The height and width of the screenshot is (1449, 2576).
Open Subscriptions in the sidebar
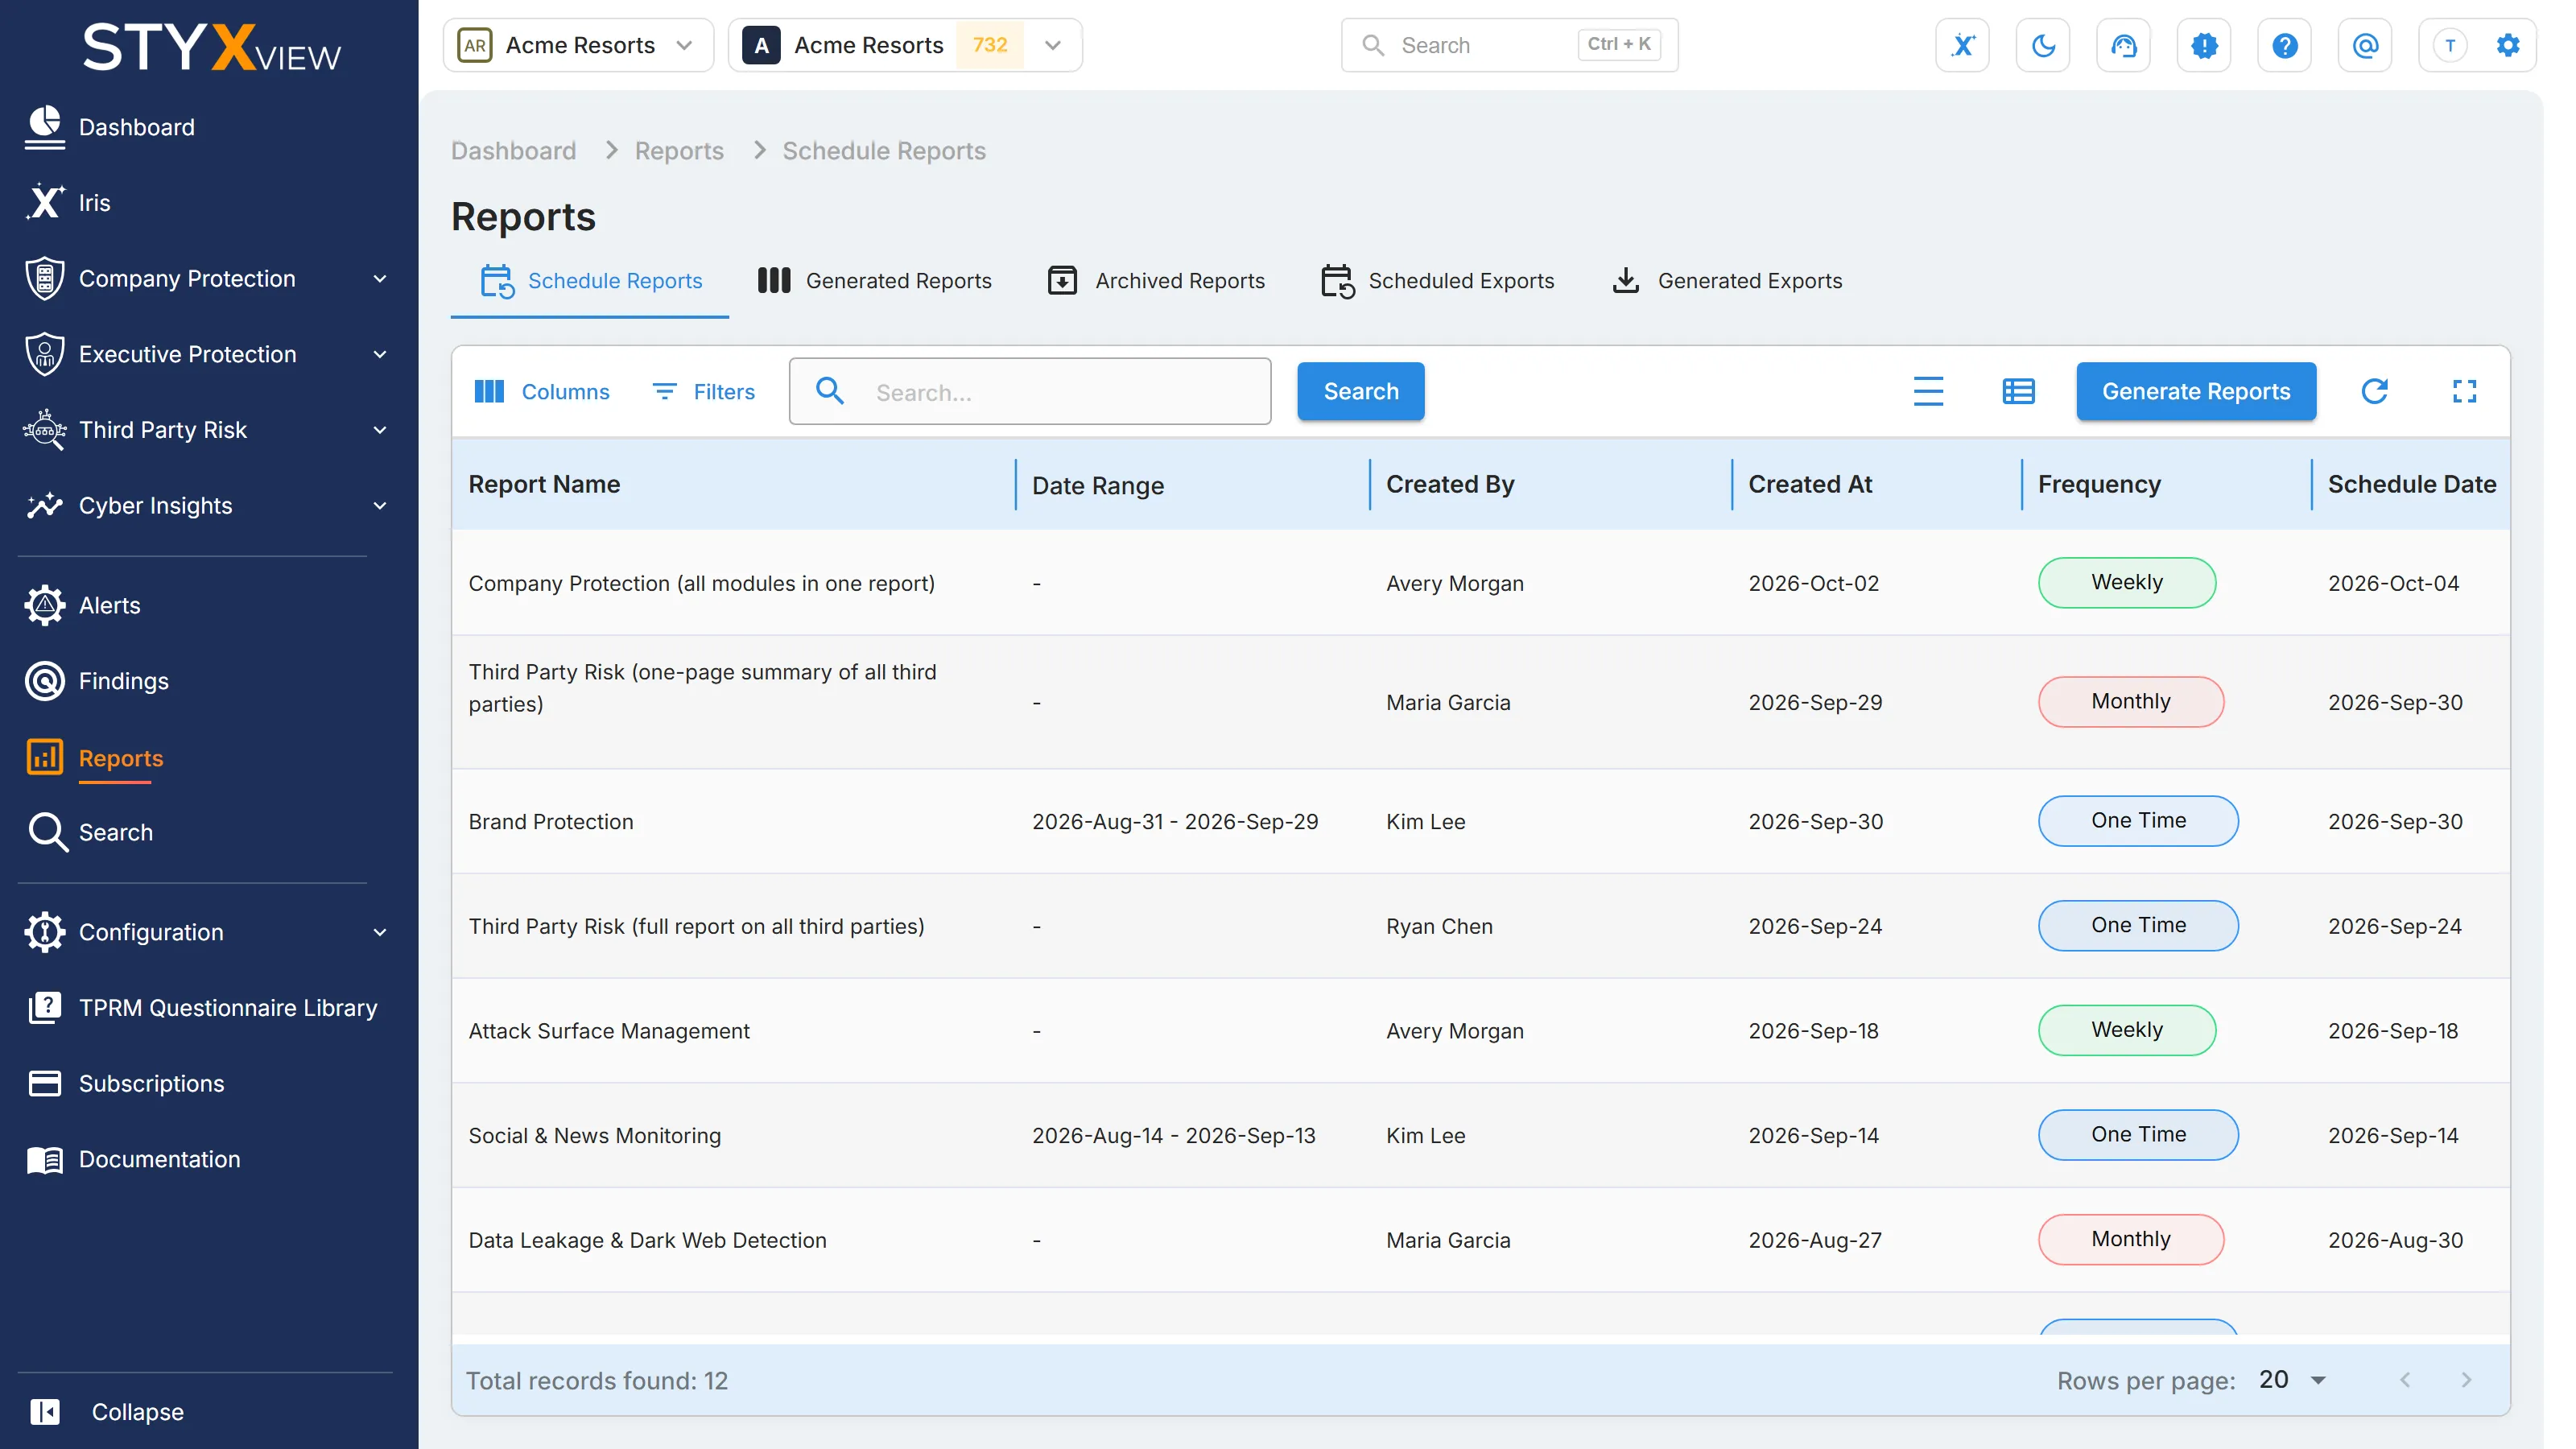(151, 1083)
